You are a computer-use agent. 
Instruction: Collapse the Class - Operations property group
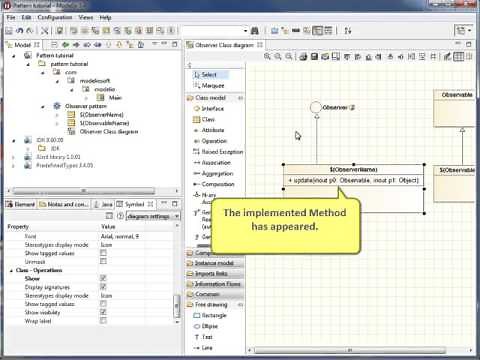[x=11, y=270]
